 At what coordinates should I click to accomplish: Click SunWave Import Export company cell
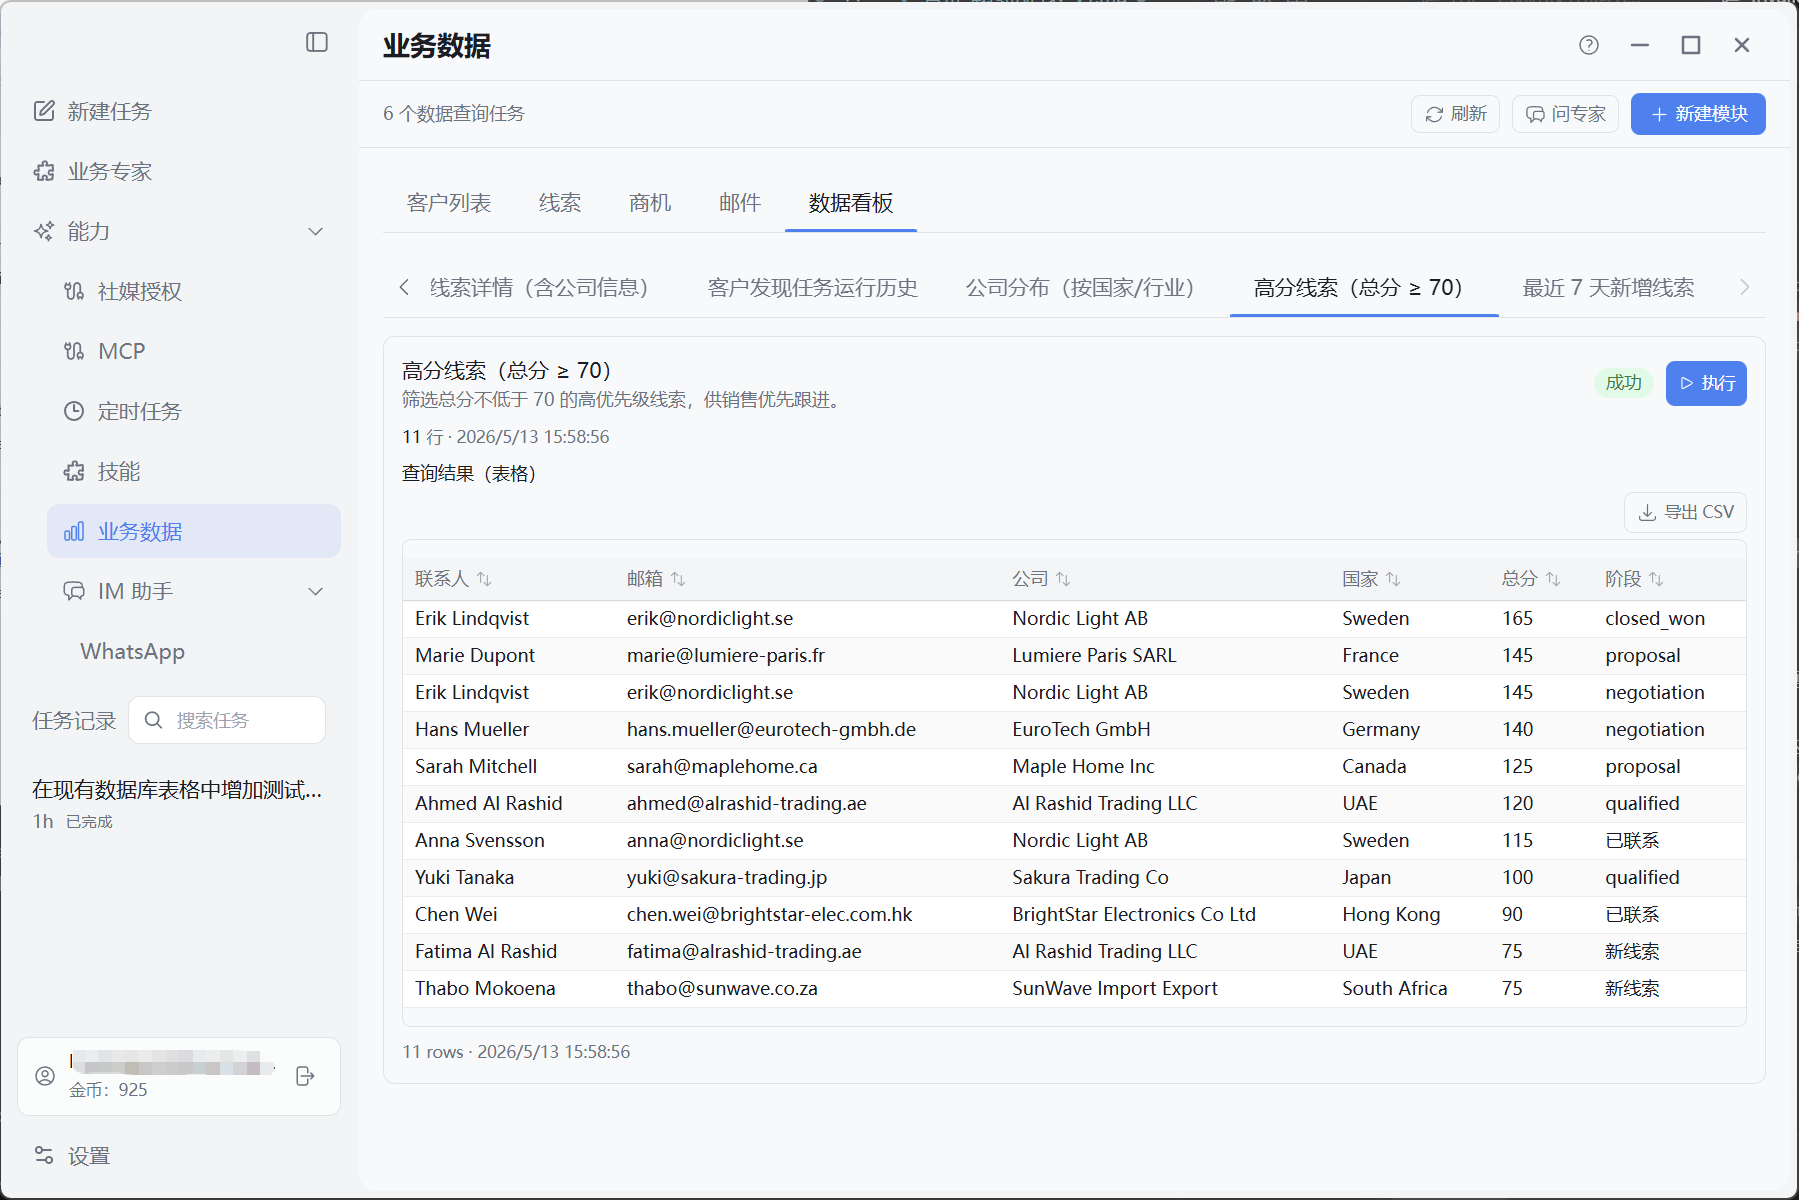click(1115, 988)
